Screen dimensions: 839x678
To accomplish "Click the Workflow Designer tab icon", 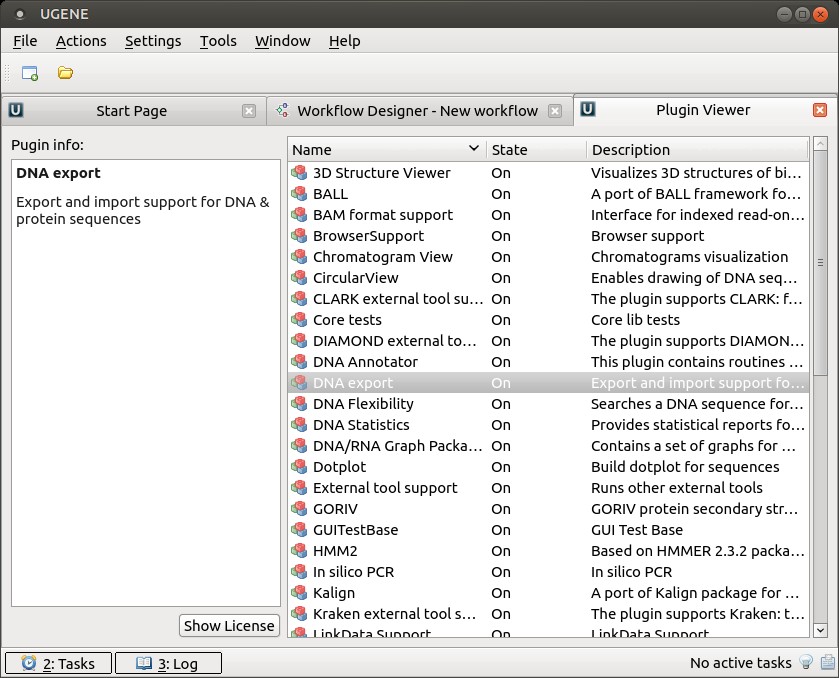I will (x=282, y=110).
